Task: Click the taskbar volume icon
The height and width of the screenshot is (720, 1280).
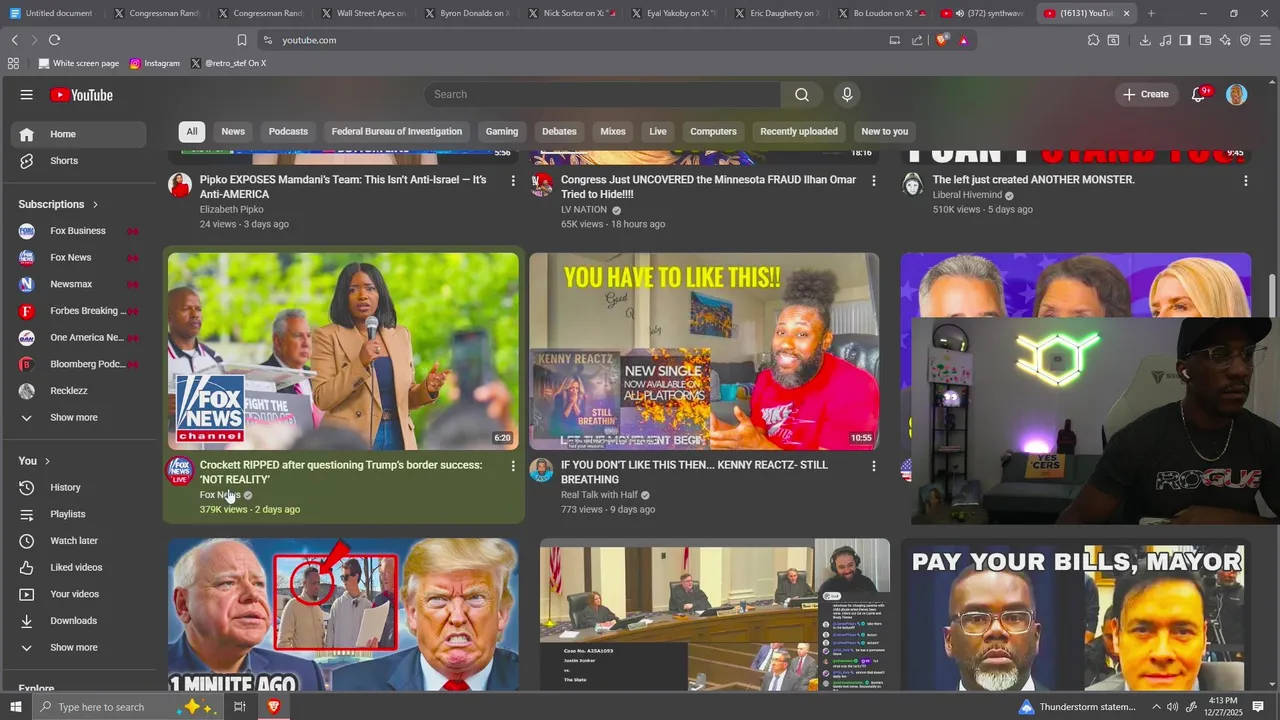Action: (1172, 707)
